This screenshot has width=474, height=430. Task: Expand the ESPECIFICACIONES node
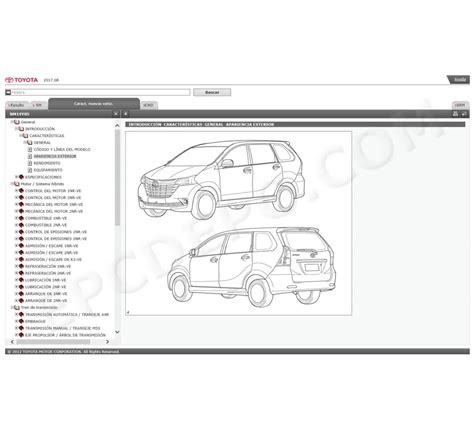pos(16,177)
